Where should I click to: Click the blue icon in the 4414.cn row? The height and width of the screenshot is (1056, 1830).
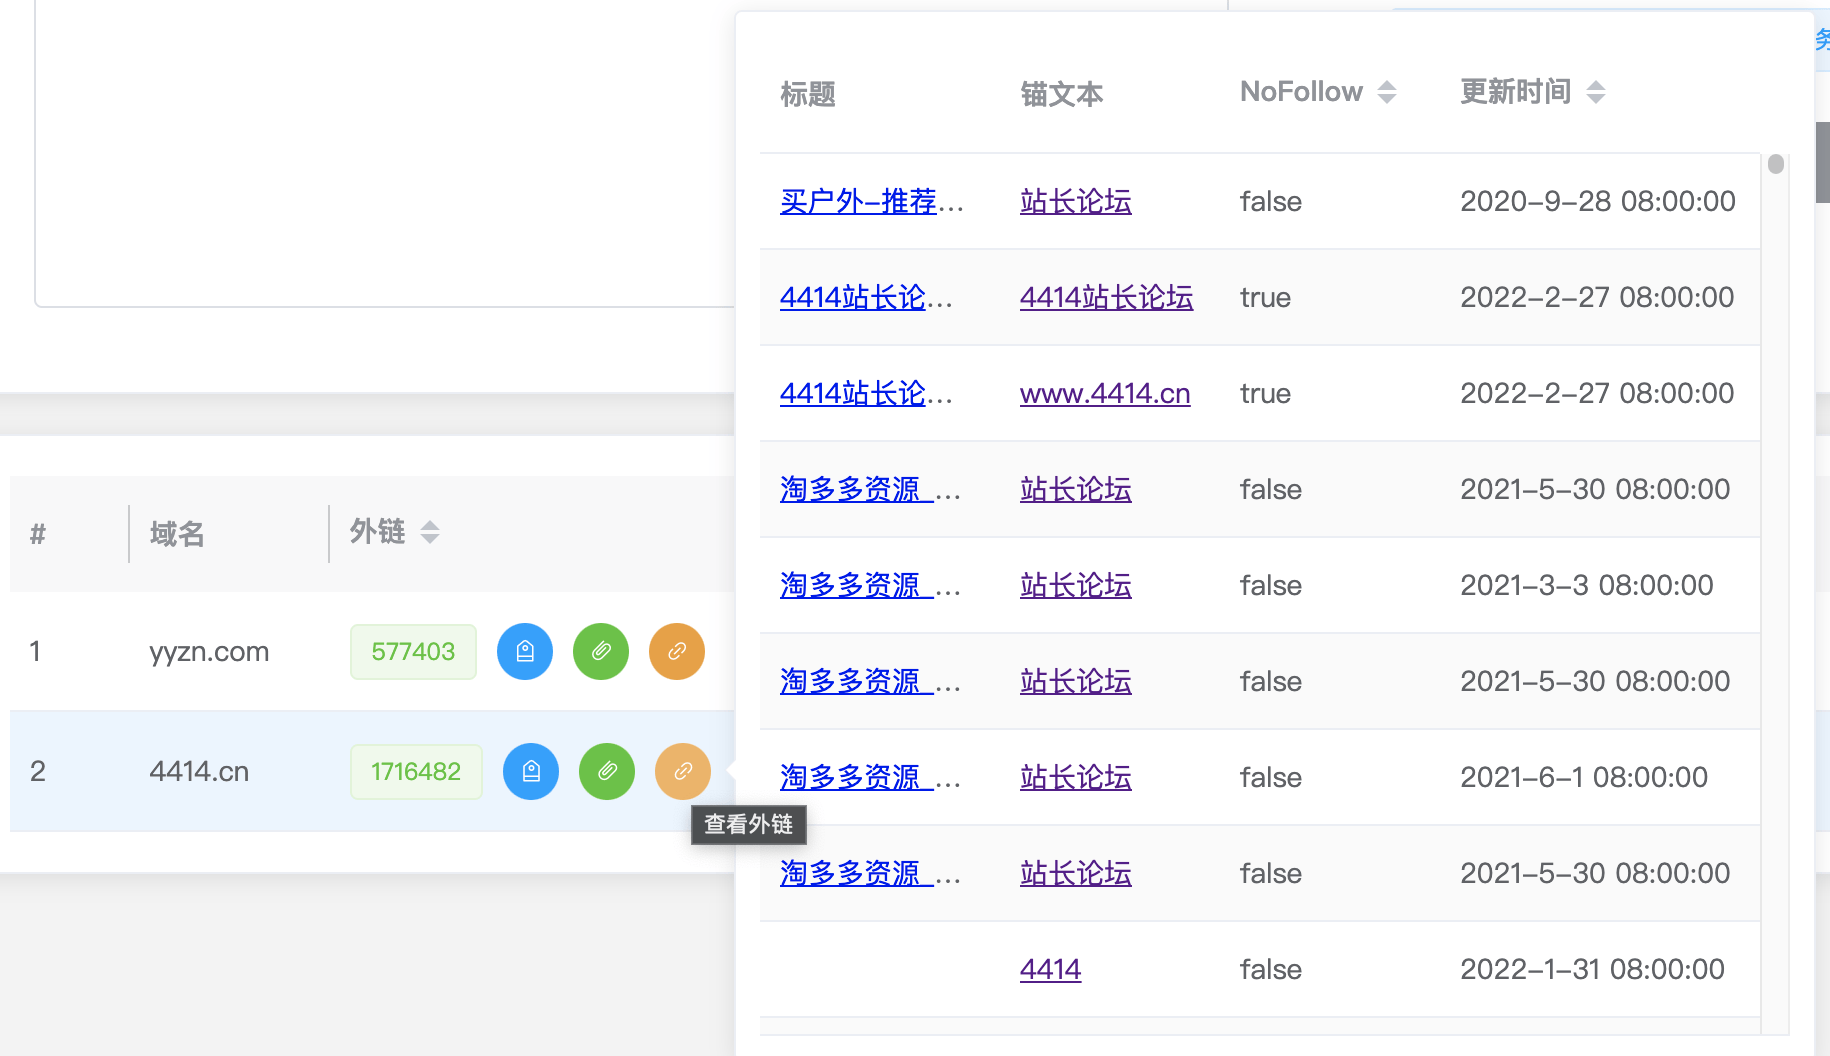click(531, 772)
